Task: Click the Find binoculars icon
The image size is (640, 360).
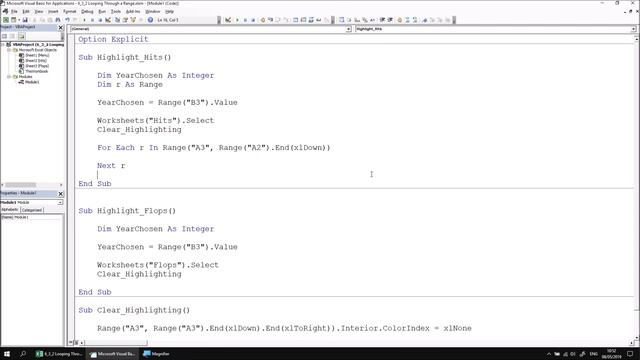Action: pos(58,20)
